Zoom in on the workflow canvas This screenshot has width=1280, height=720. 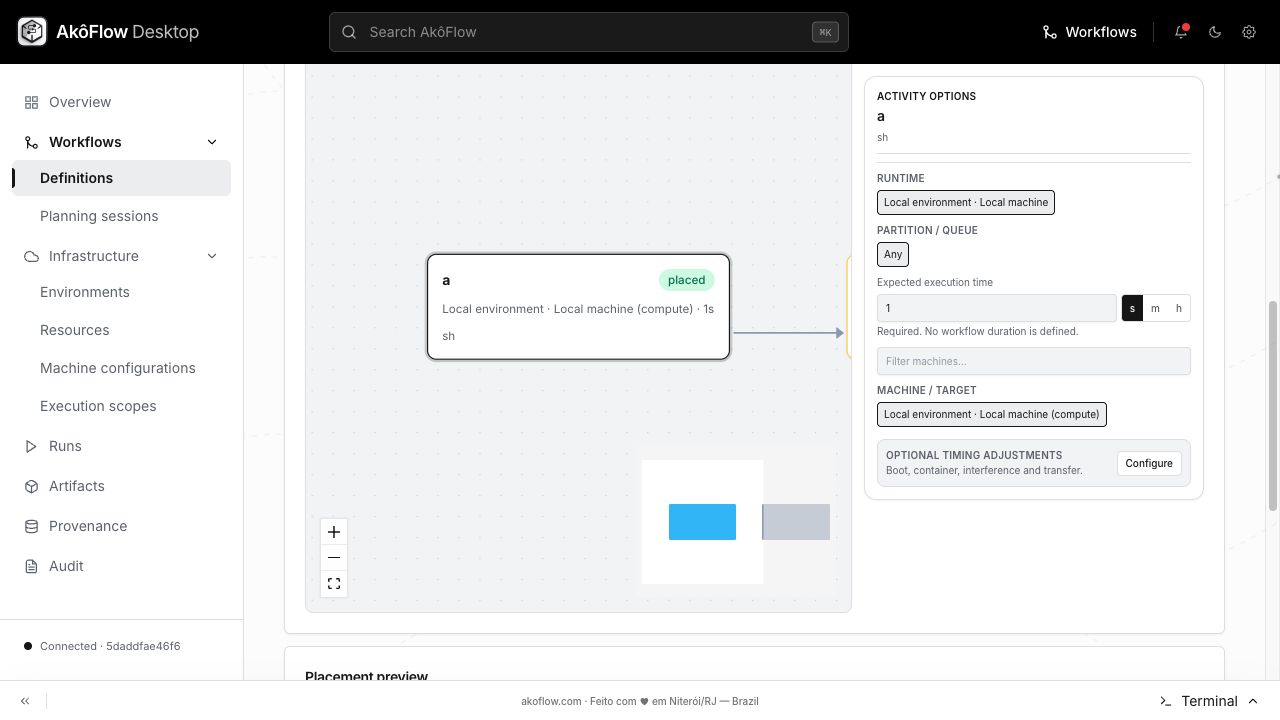point(334,532)
